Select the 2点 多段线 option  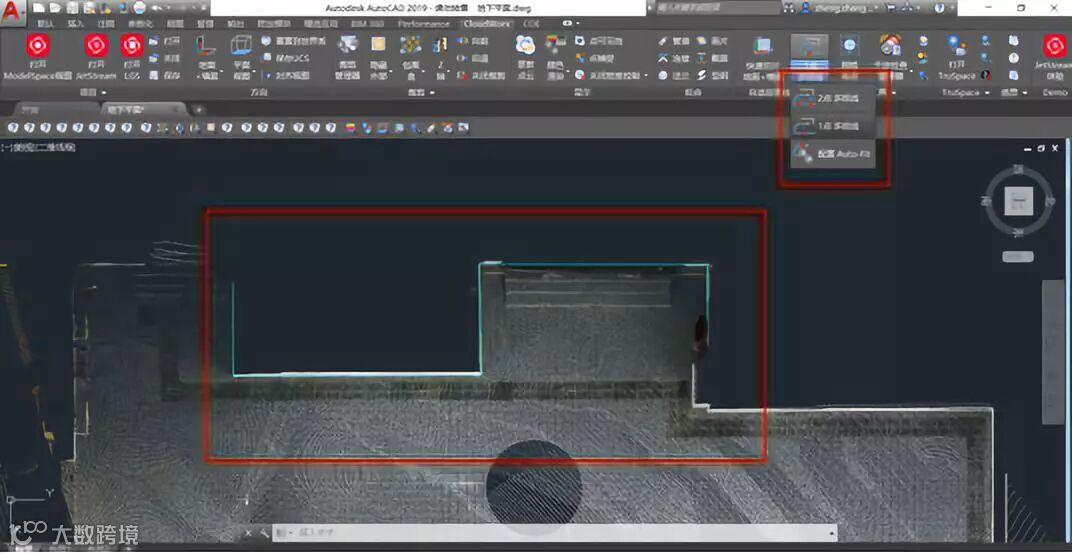(833, 98)
